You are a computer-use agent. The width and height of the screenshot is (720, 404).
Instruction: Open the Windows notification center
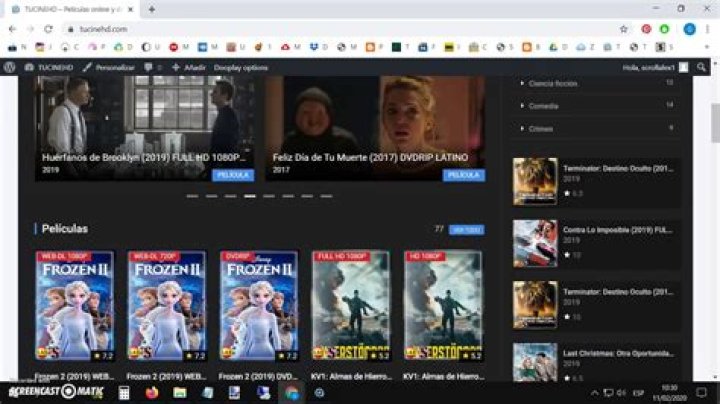701,393
